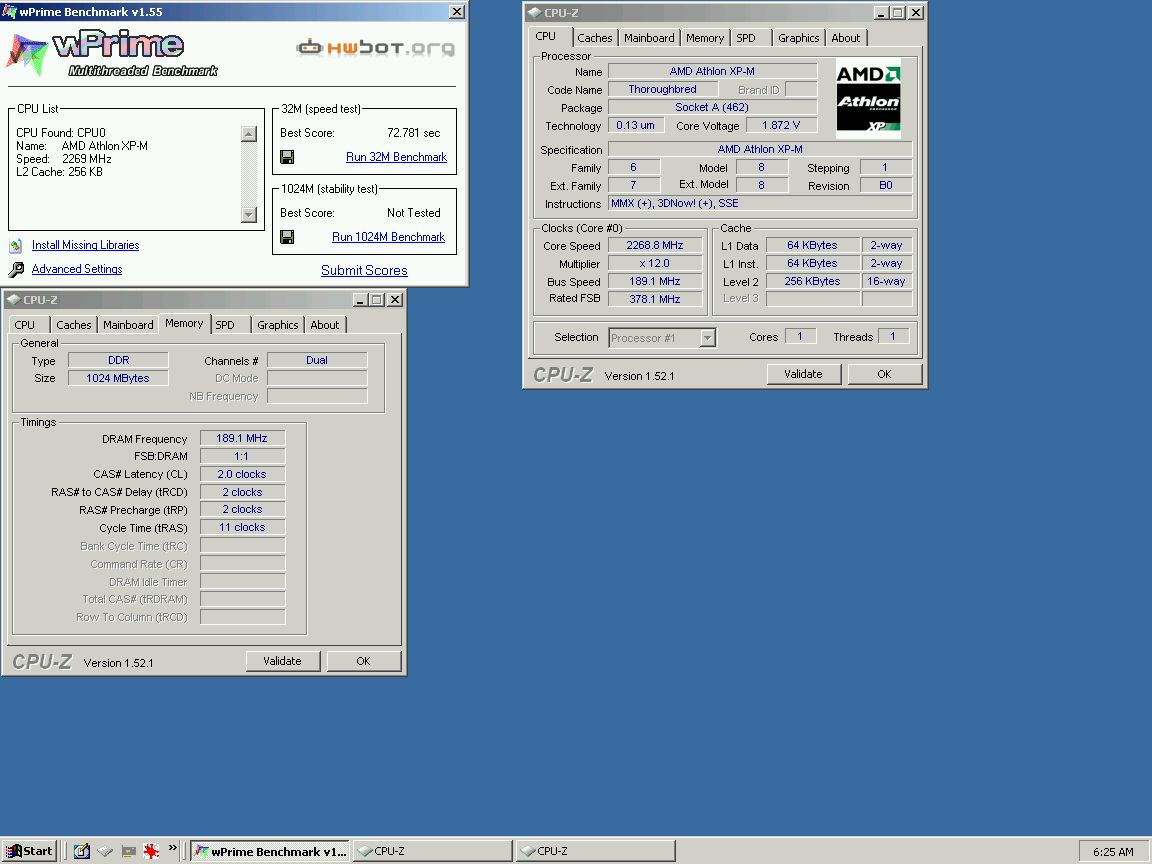
Task: Select CPU tab in the right CPU-Z window
Action: click(545, 36)
